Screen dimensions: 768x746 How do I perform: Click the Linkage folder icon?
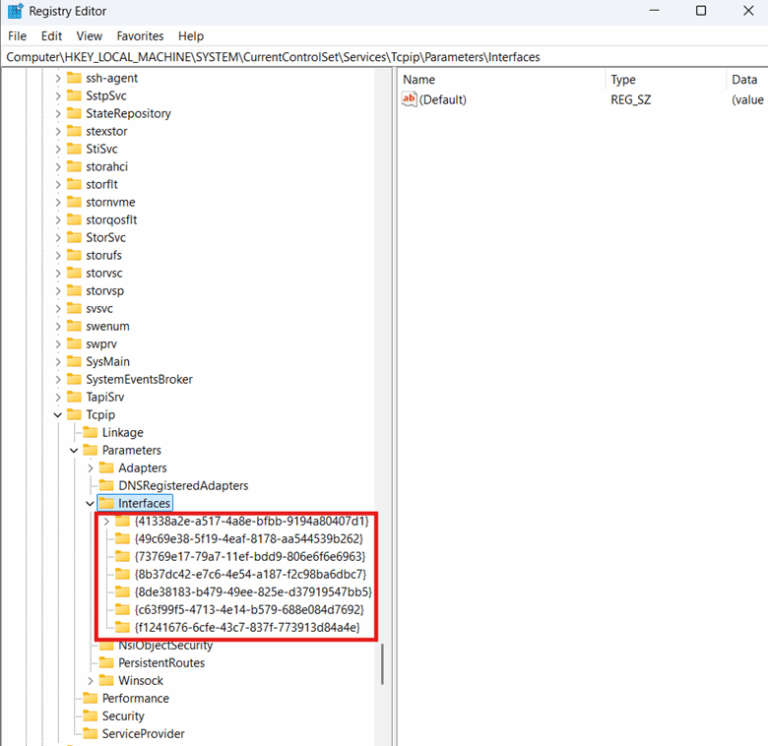pyautogui.click(x=90, y=432)
